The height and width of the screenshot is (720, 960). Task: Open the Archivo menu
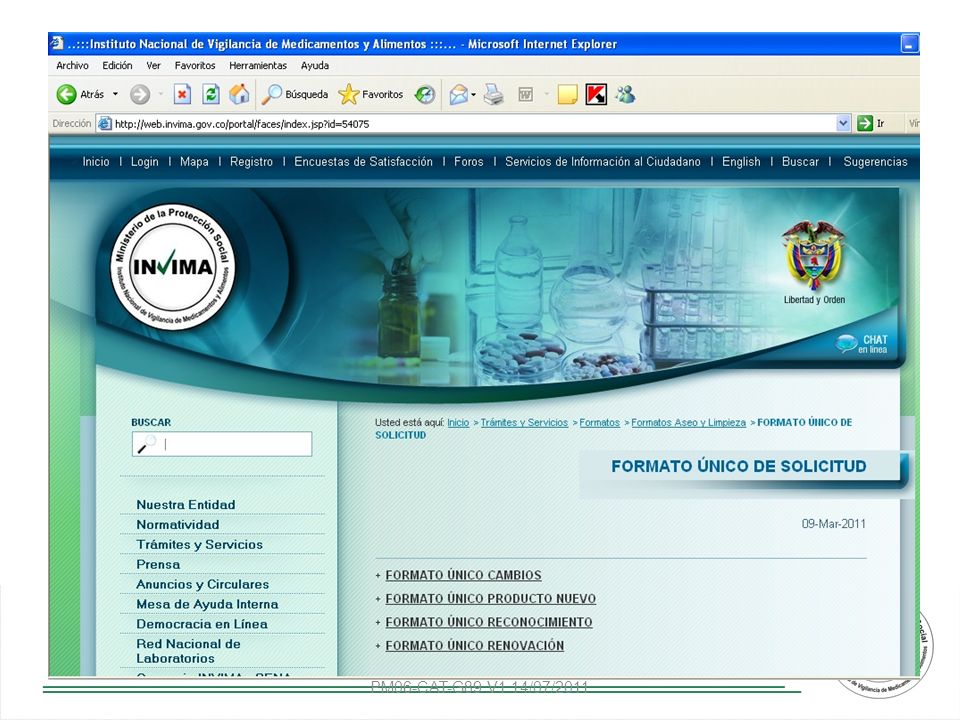coord(72,66)
